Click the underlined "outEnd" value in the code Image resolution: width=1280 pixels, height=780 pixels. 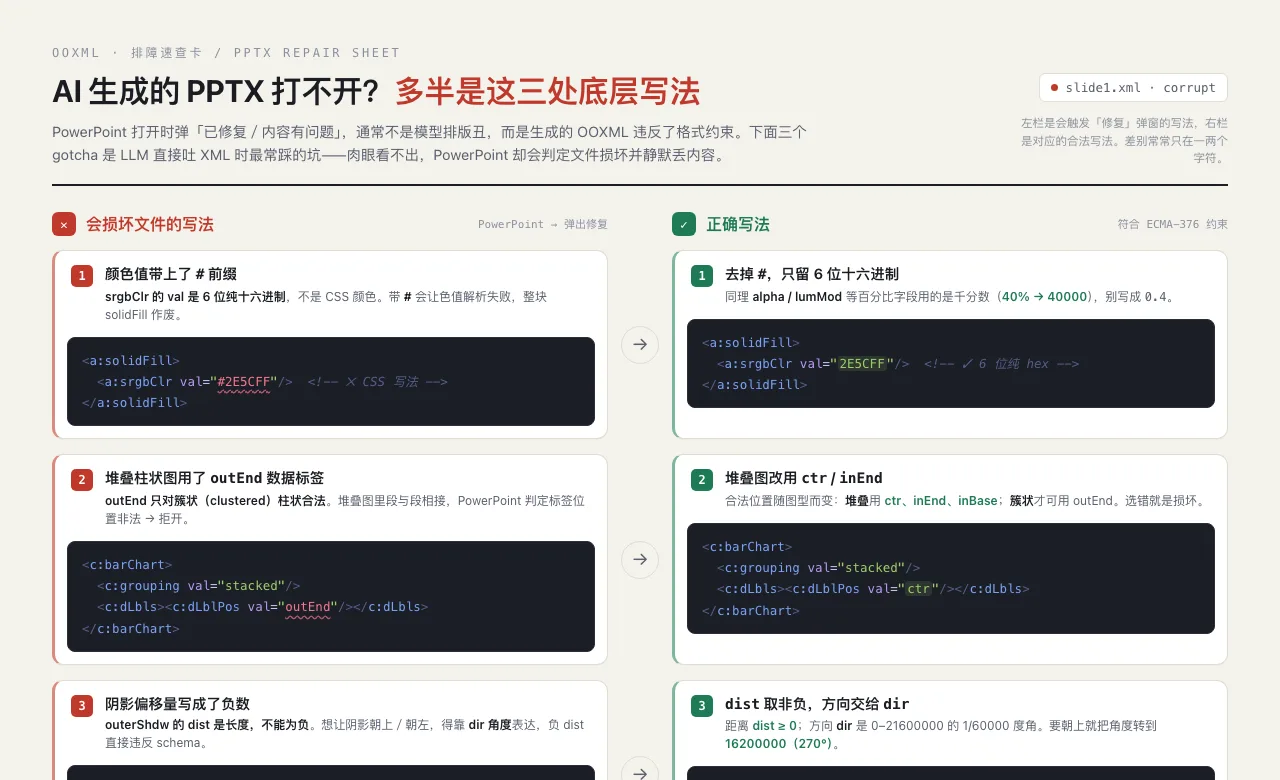pyautogui.click(x=308, y=607)
